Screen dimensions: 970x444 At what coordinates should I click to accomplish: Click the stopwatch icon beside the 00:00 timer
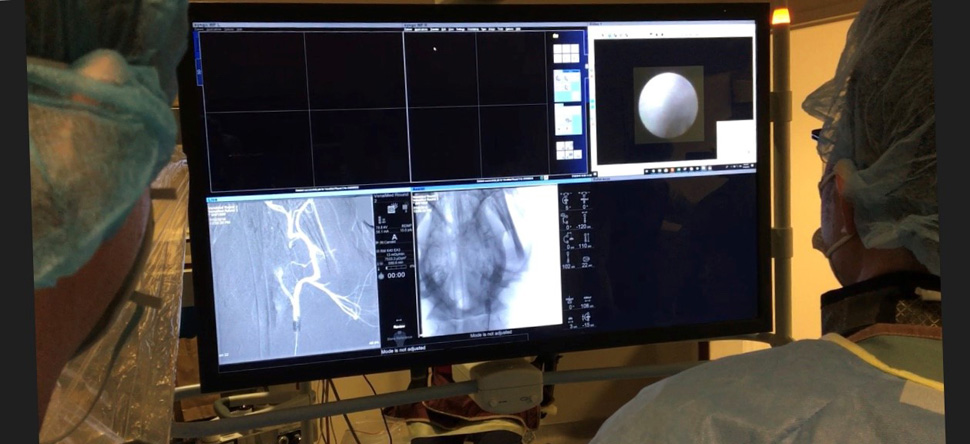[381, 275]
